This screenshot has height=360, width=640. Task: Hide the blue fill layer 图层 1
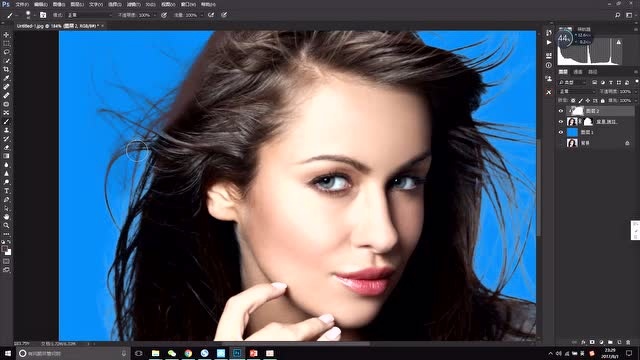(x=561, y=132)
